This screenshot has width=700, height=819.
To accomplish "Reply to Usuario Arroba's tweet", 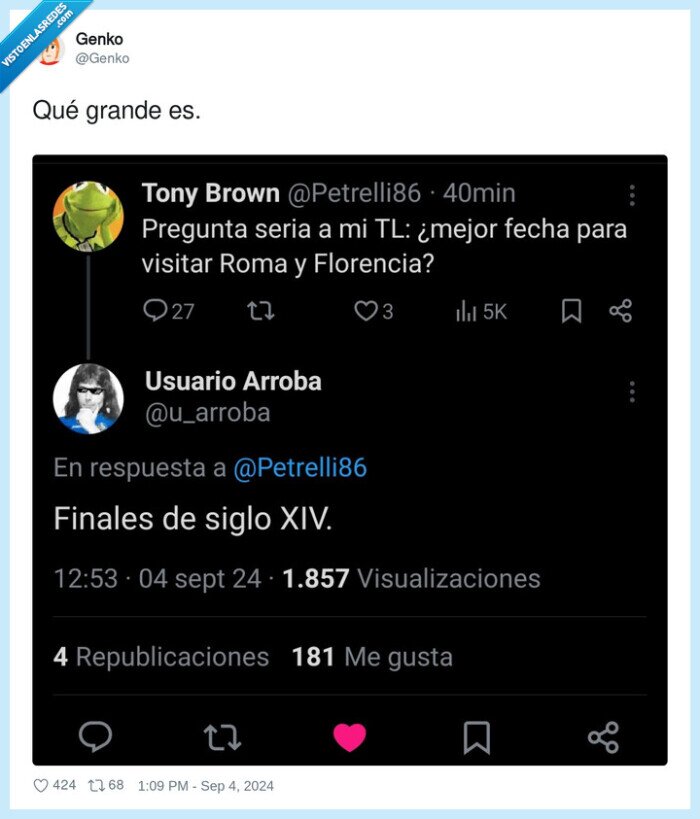I will 95,738.
